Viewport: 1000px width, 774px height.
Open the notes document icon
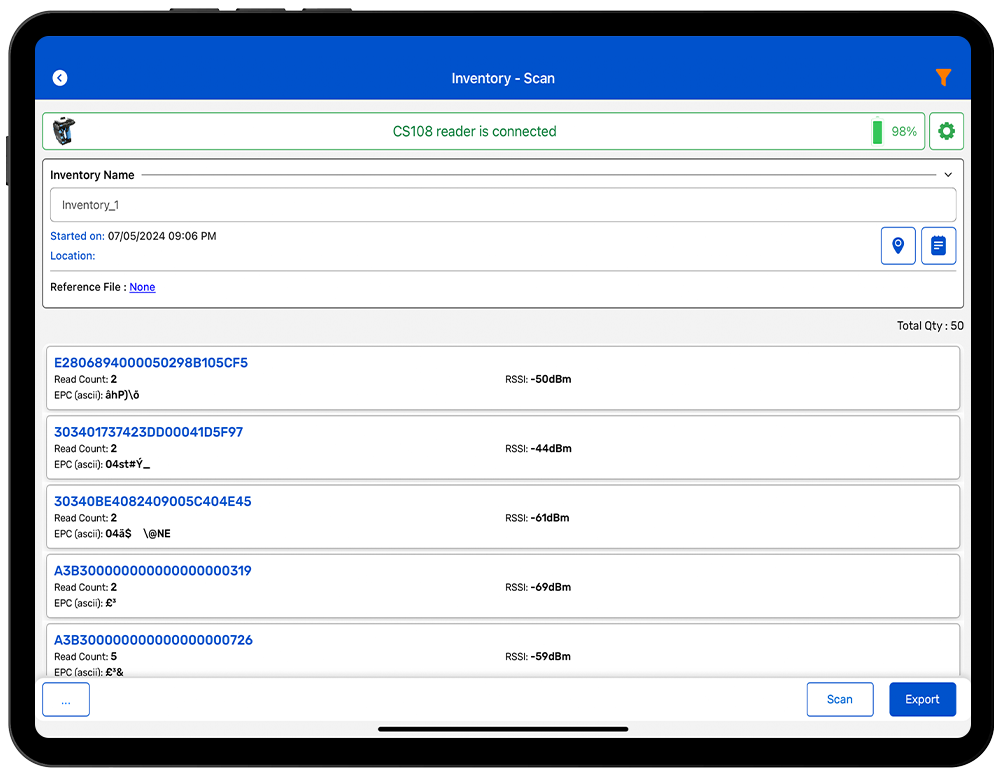tap(938, 245)
